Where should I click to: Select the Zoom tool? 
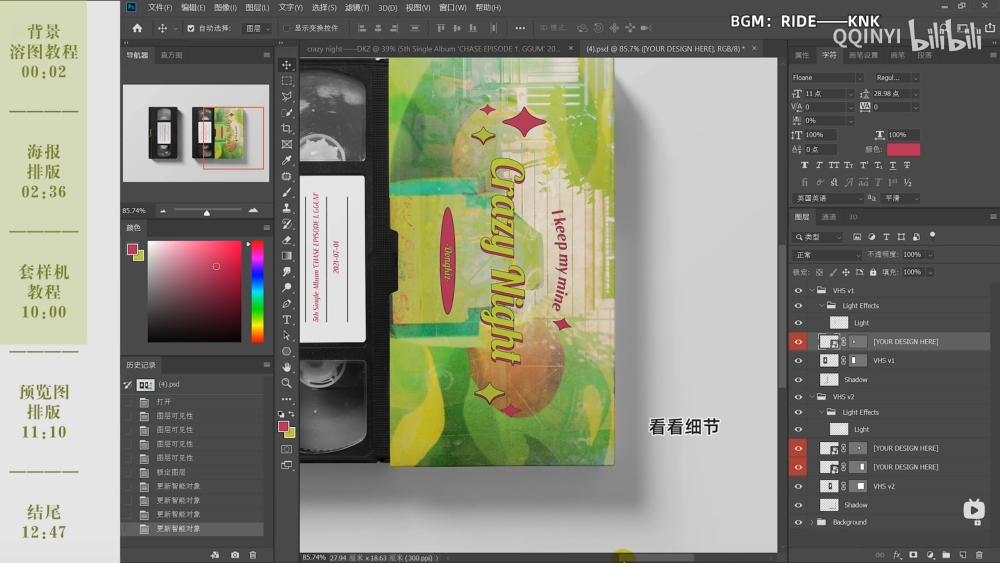tap(287, 383)
